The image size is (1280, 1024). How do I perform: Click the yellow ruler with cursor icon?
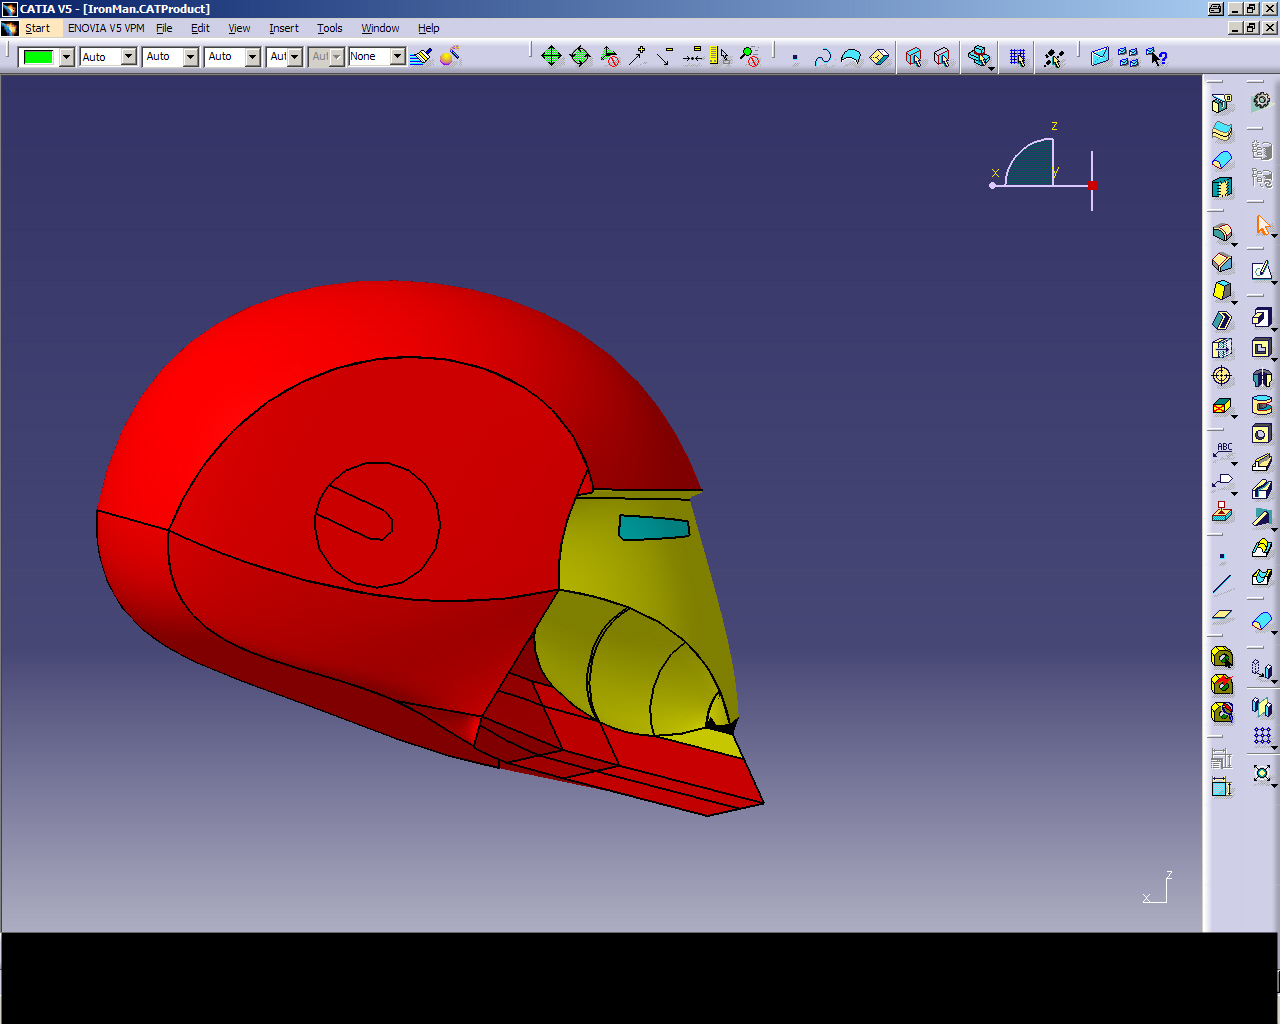tap(720, 57)
